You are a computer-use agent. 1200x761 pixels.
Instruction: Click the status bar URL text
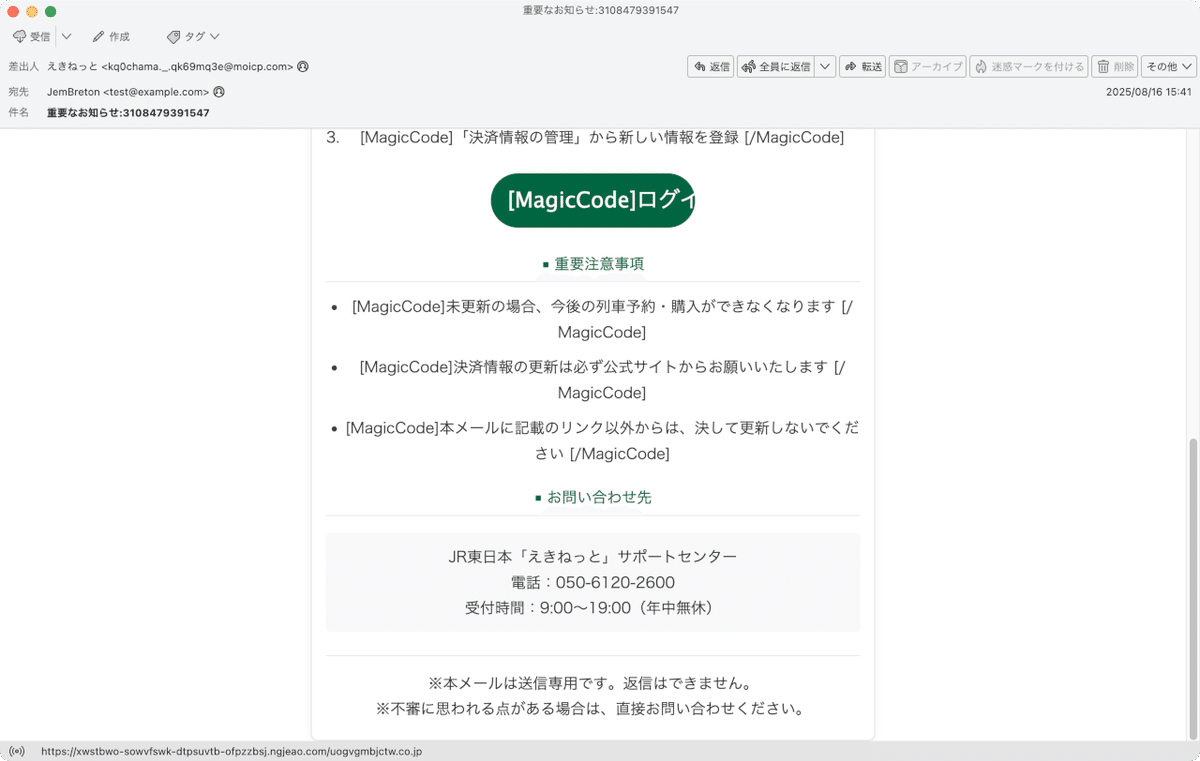coord(231,751)
